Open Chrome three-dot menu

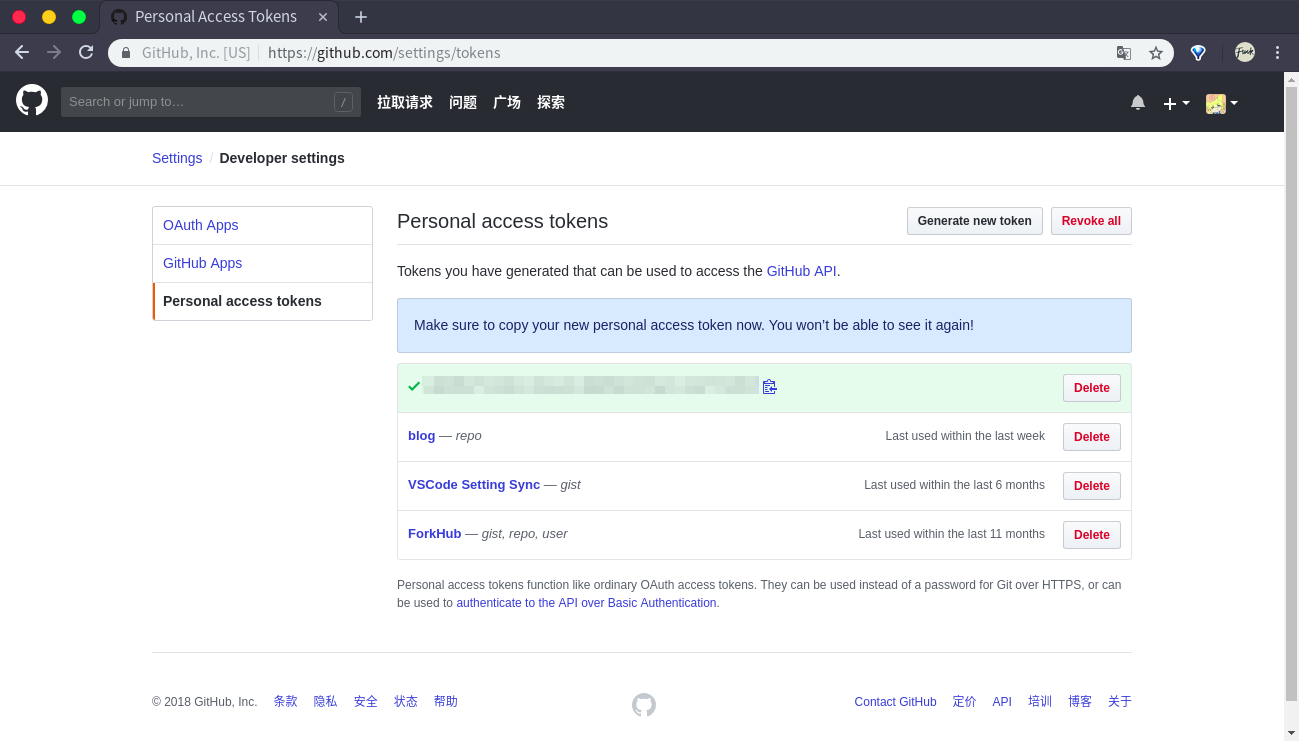tap(1277, 52)
